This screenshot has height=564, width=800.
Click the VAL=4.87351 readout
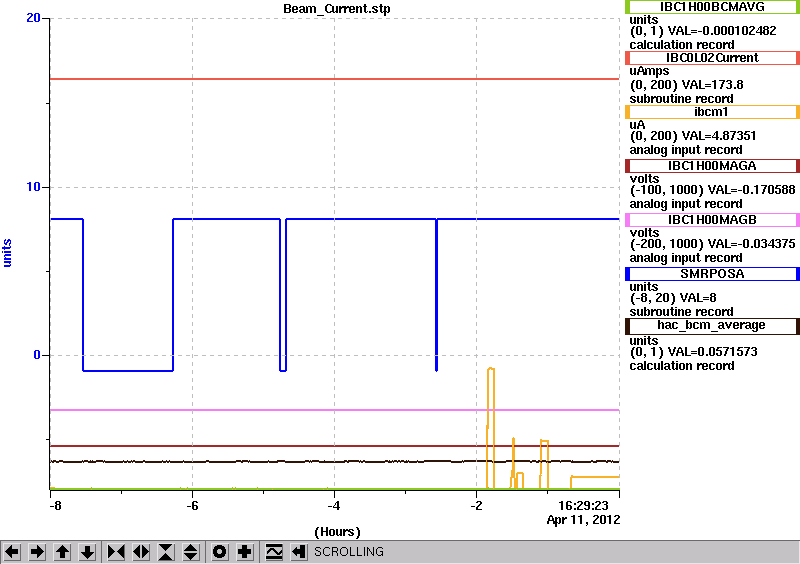(x=719, y=136)
